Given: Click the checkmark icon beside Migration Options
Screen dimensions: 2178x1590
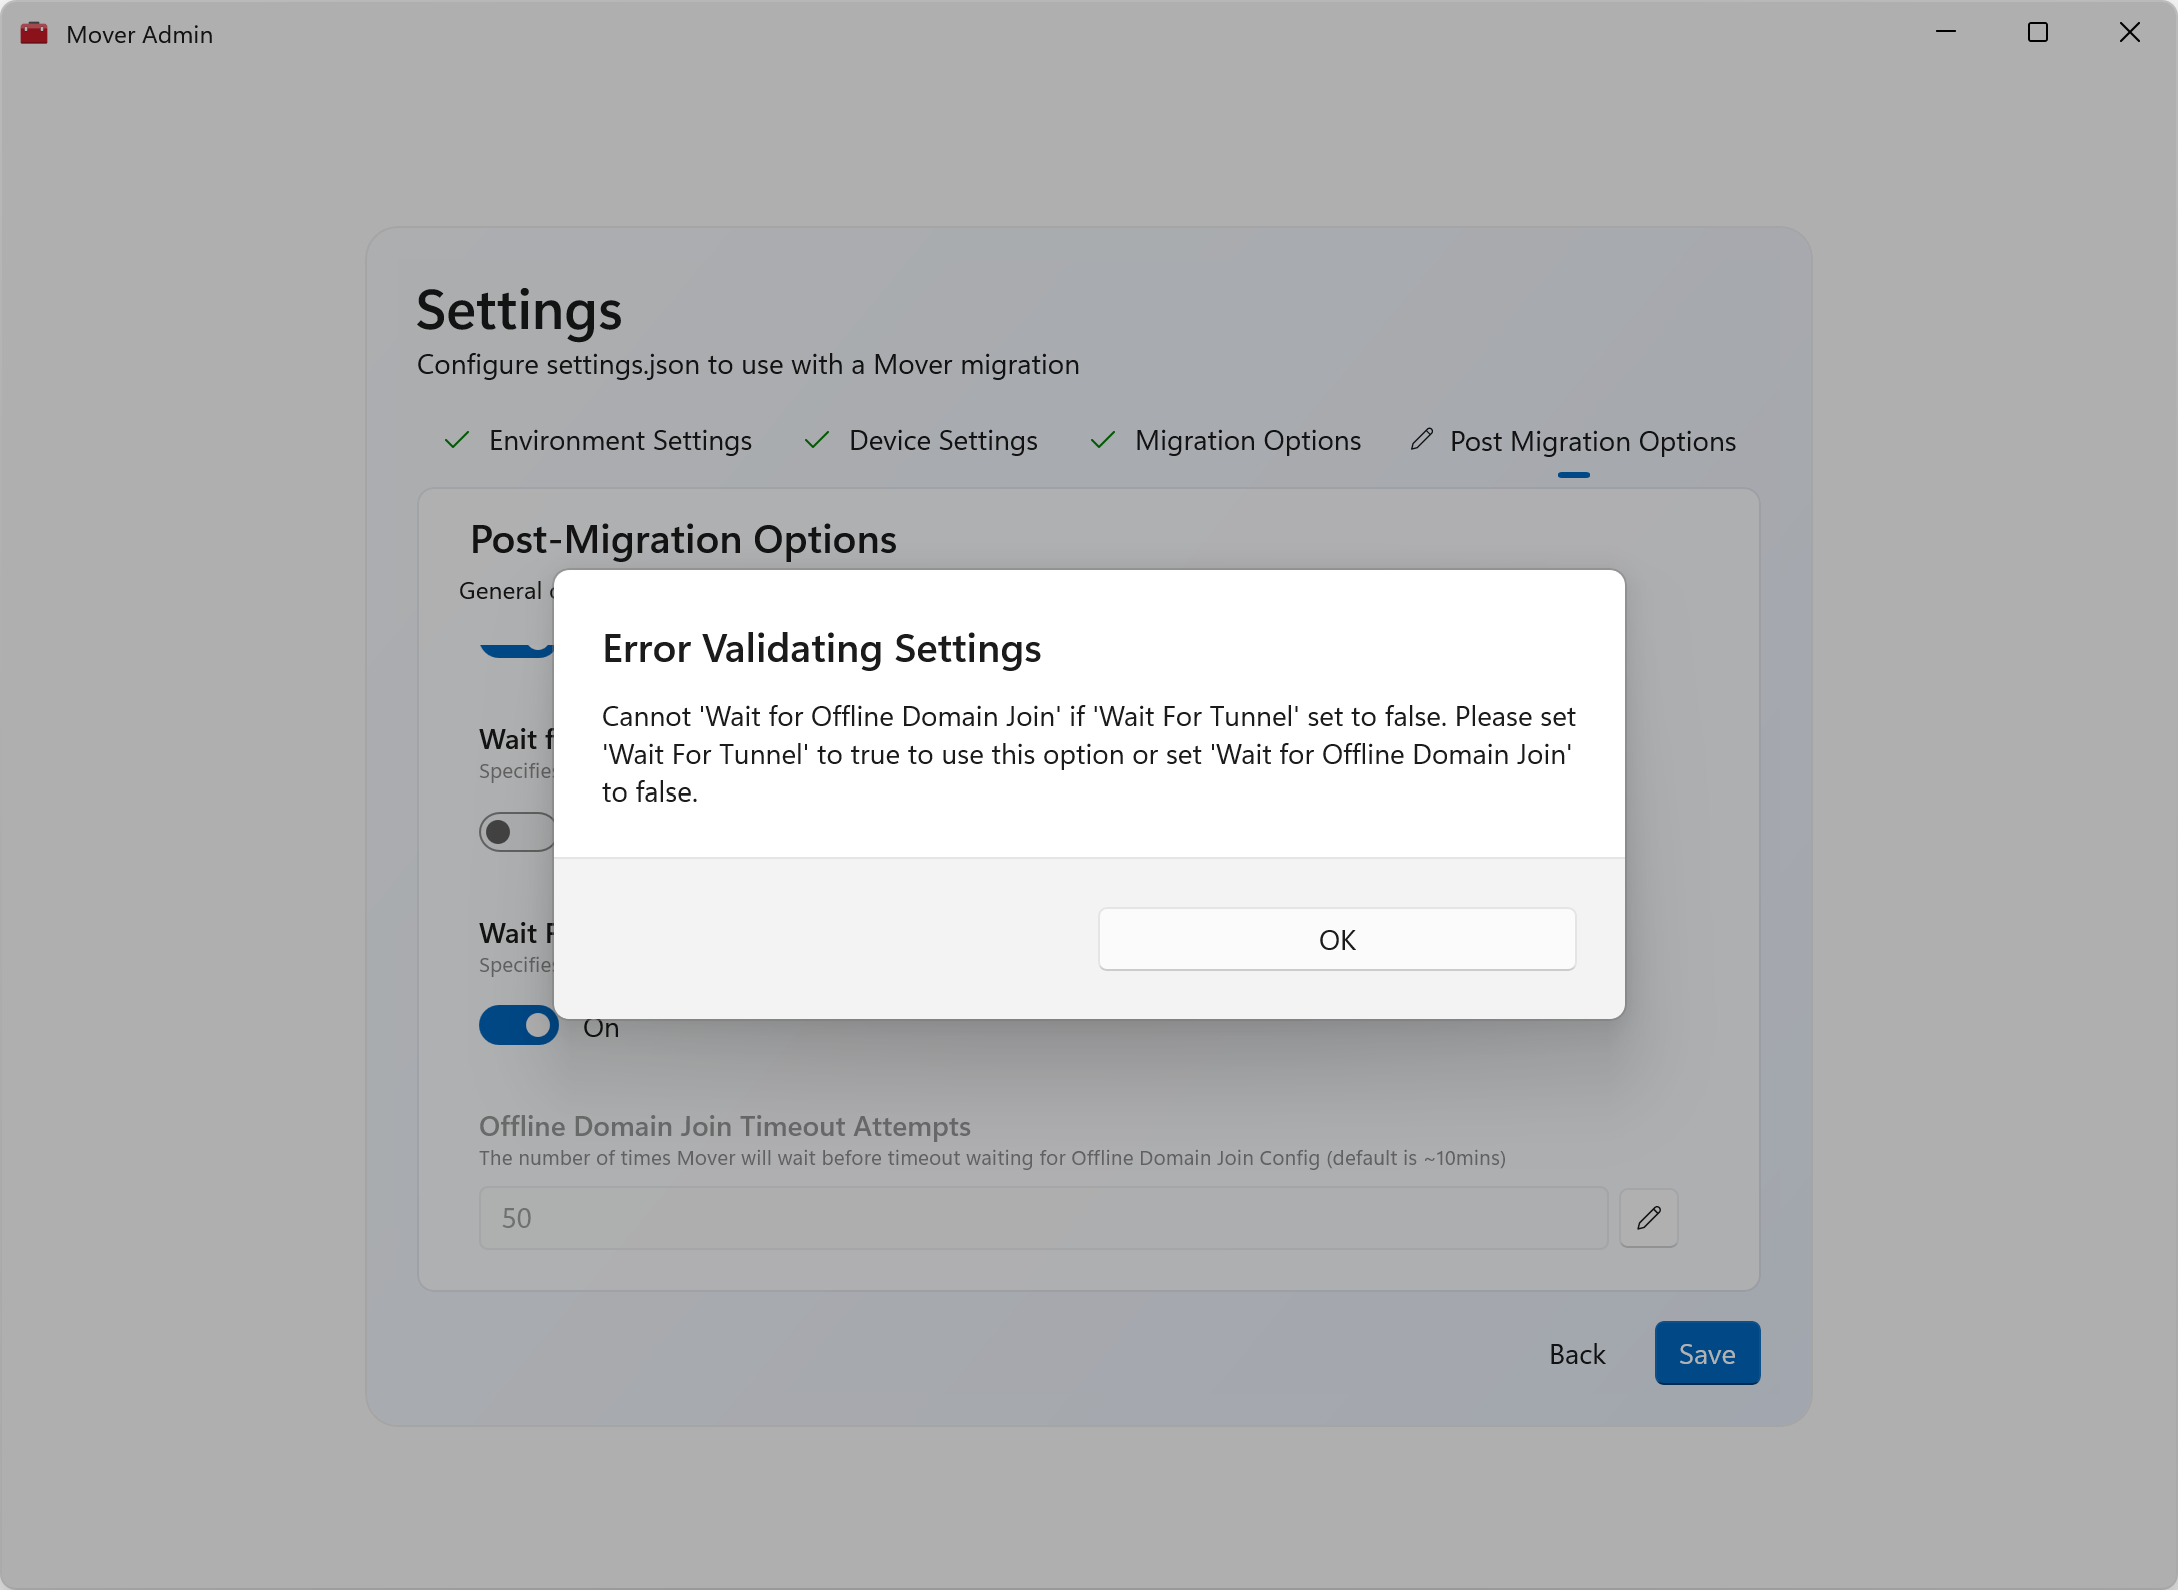Looking at the screenshot, I should (1103, 441).
